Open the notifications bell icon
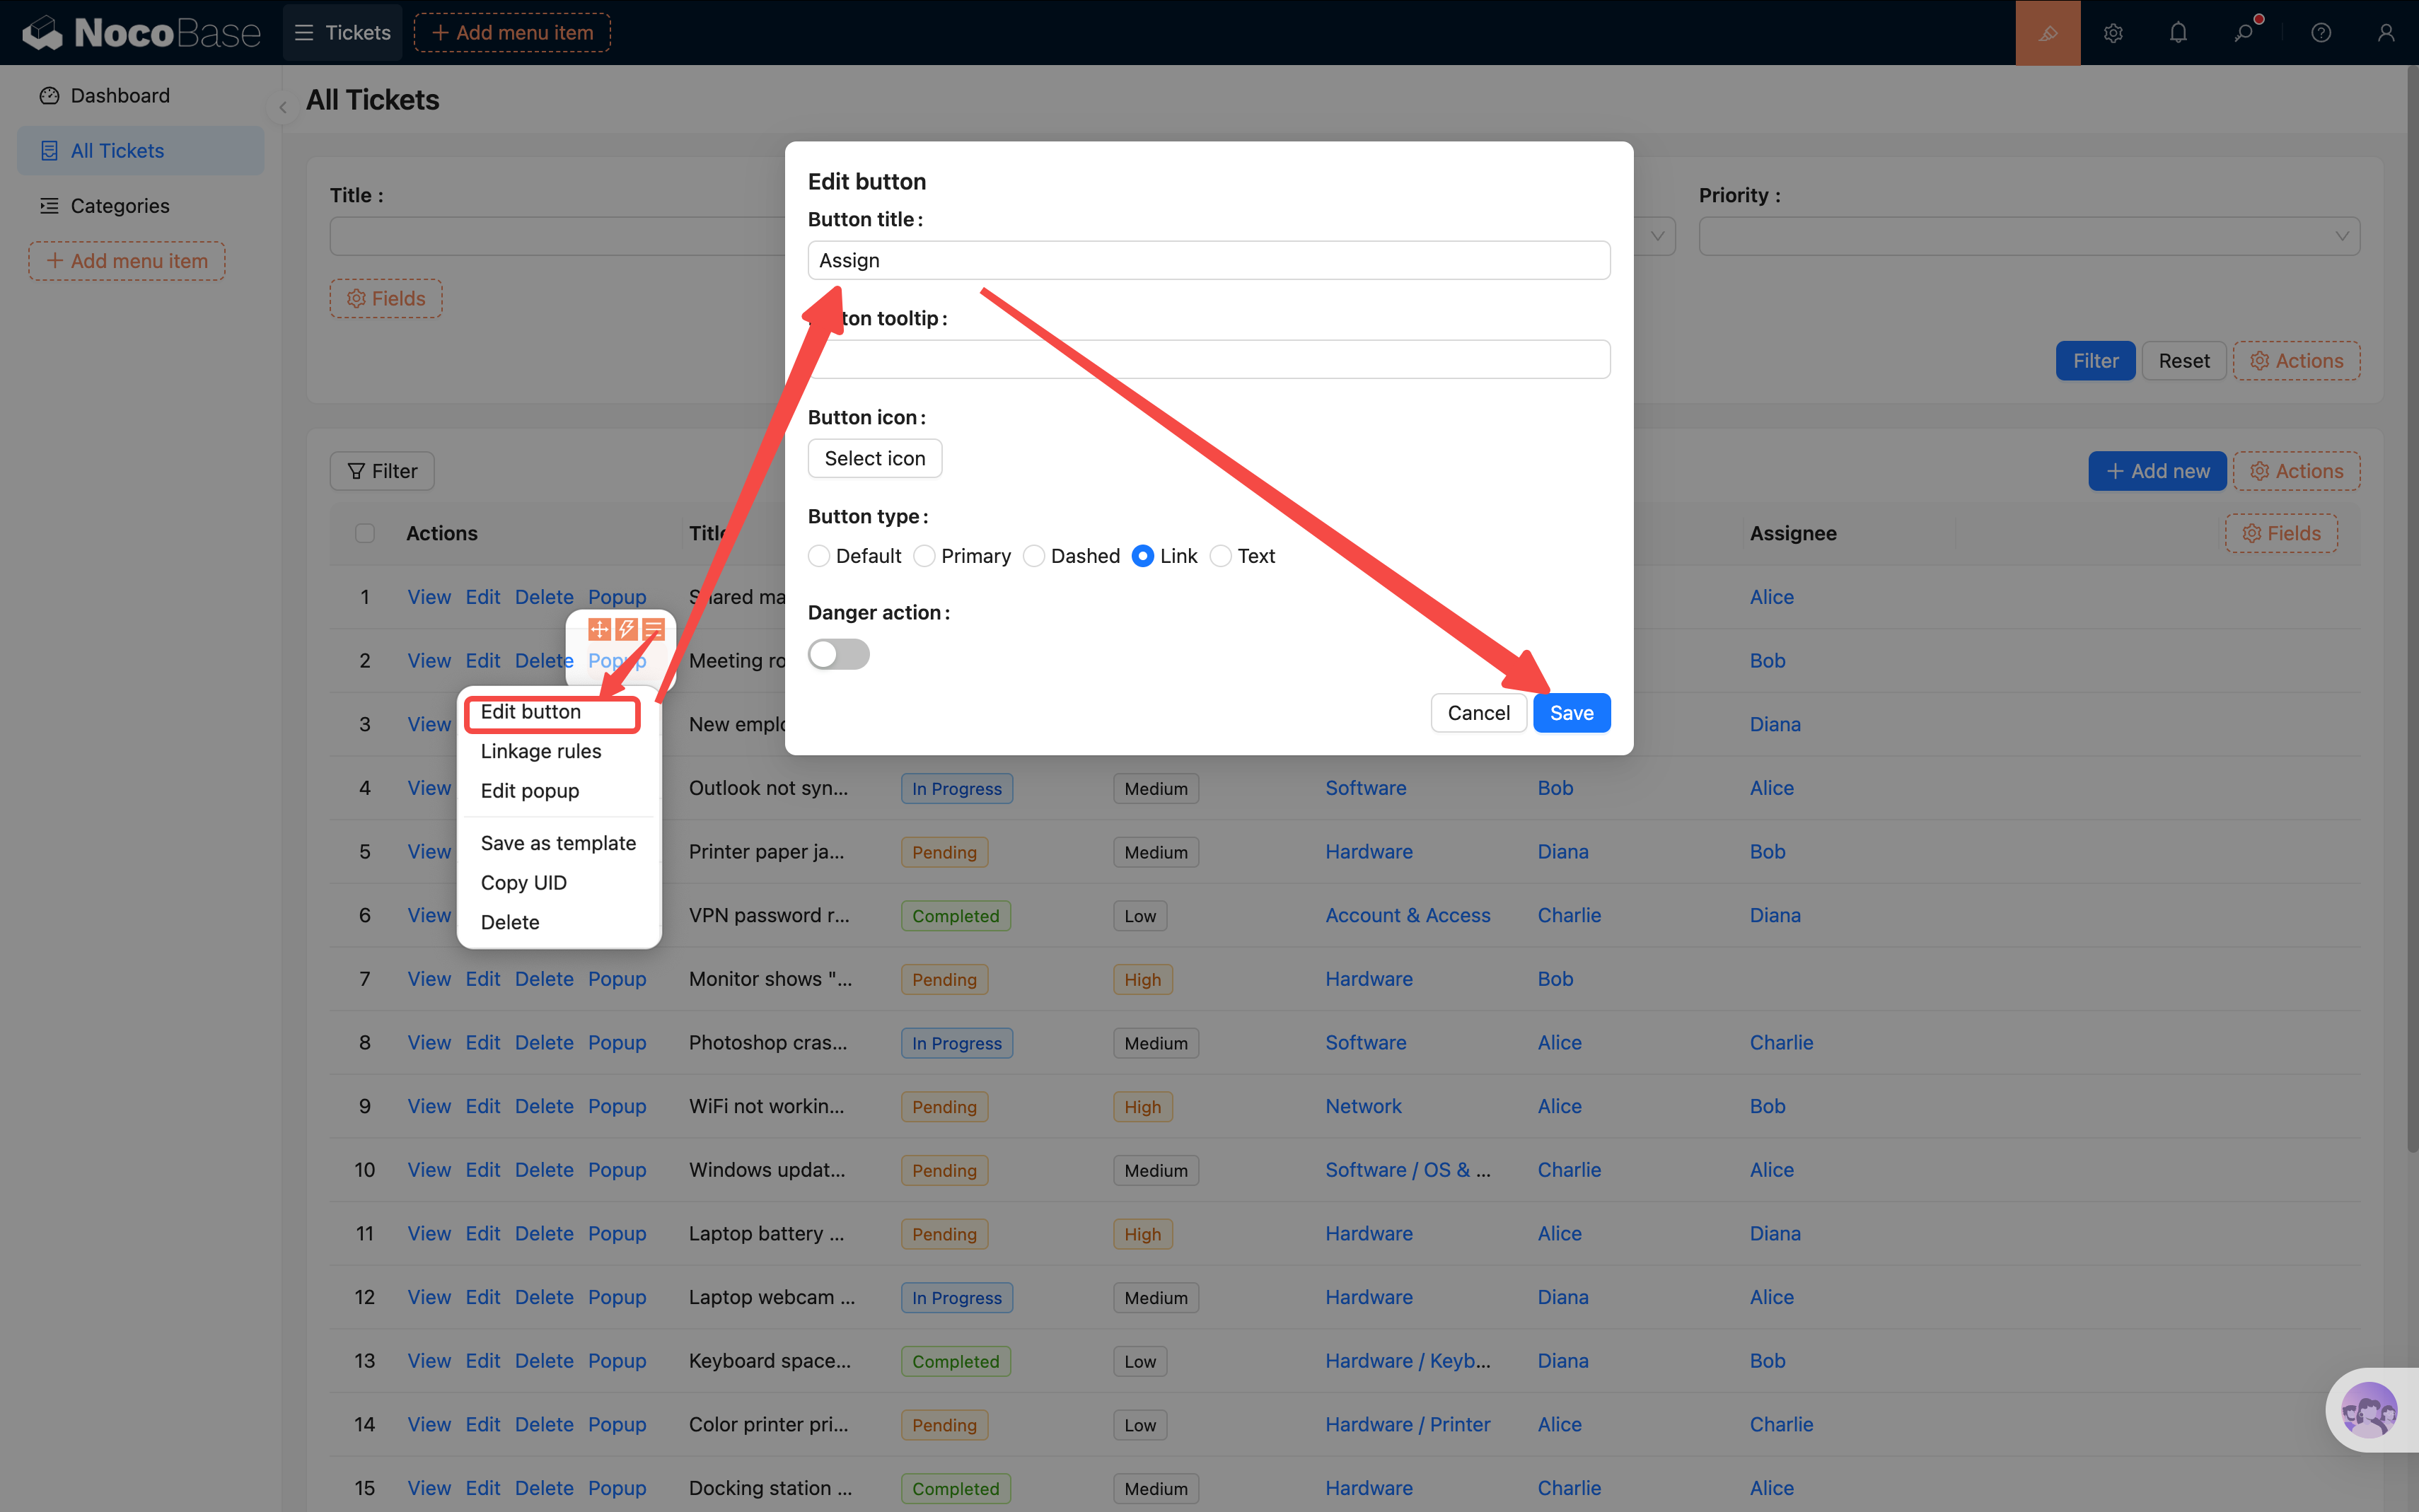Screen dimensions: 2419x1512 tap(2178, 33)
